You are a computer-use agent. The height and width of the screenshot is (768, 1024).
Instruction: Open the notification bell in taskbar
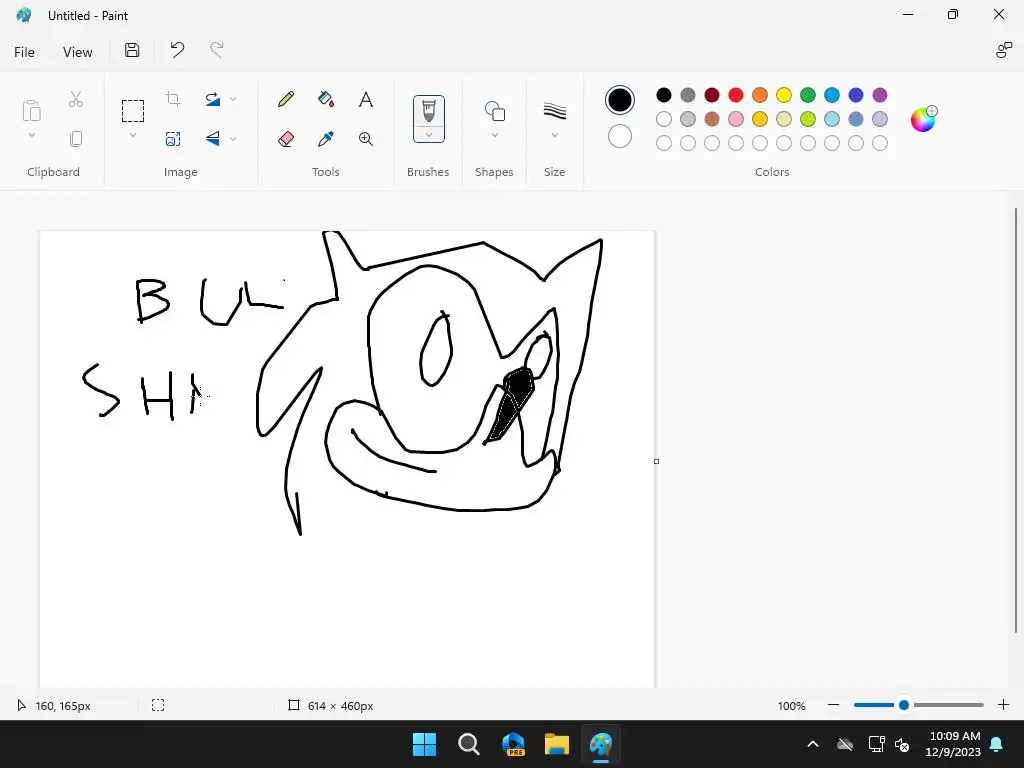997,744
